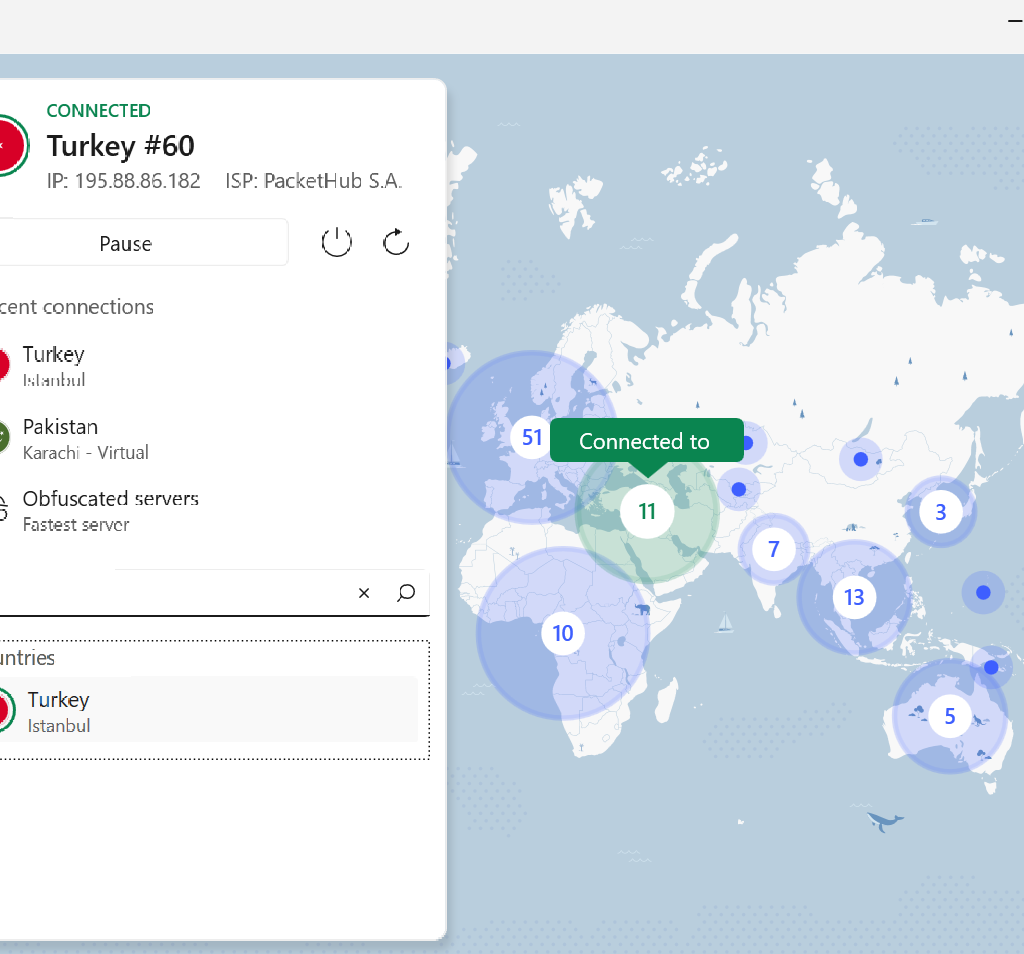Open the 13 cluster over Southeast Asia
1024x954 pixels.
pyautogui.click(x=854, y=597)
